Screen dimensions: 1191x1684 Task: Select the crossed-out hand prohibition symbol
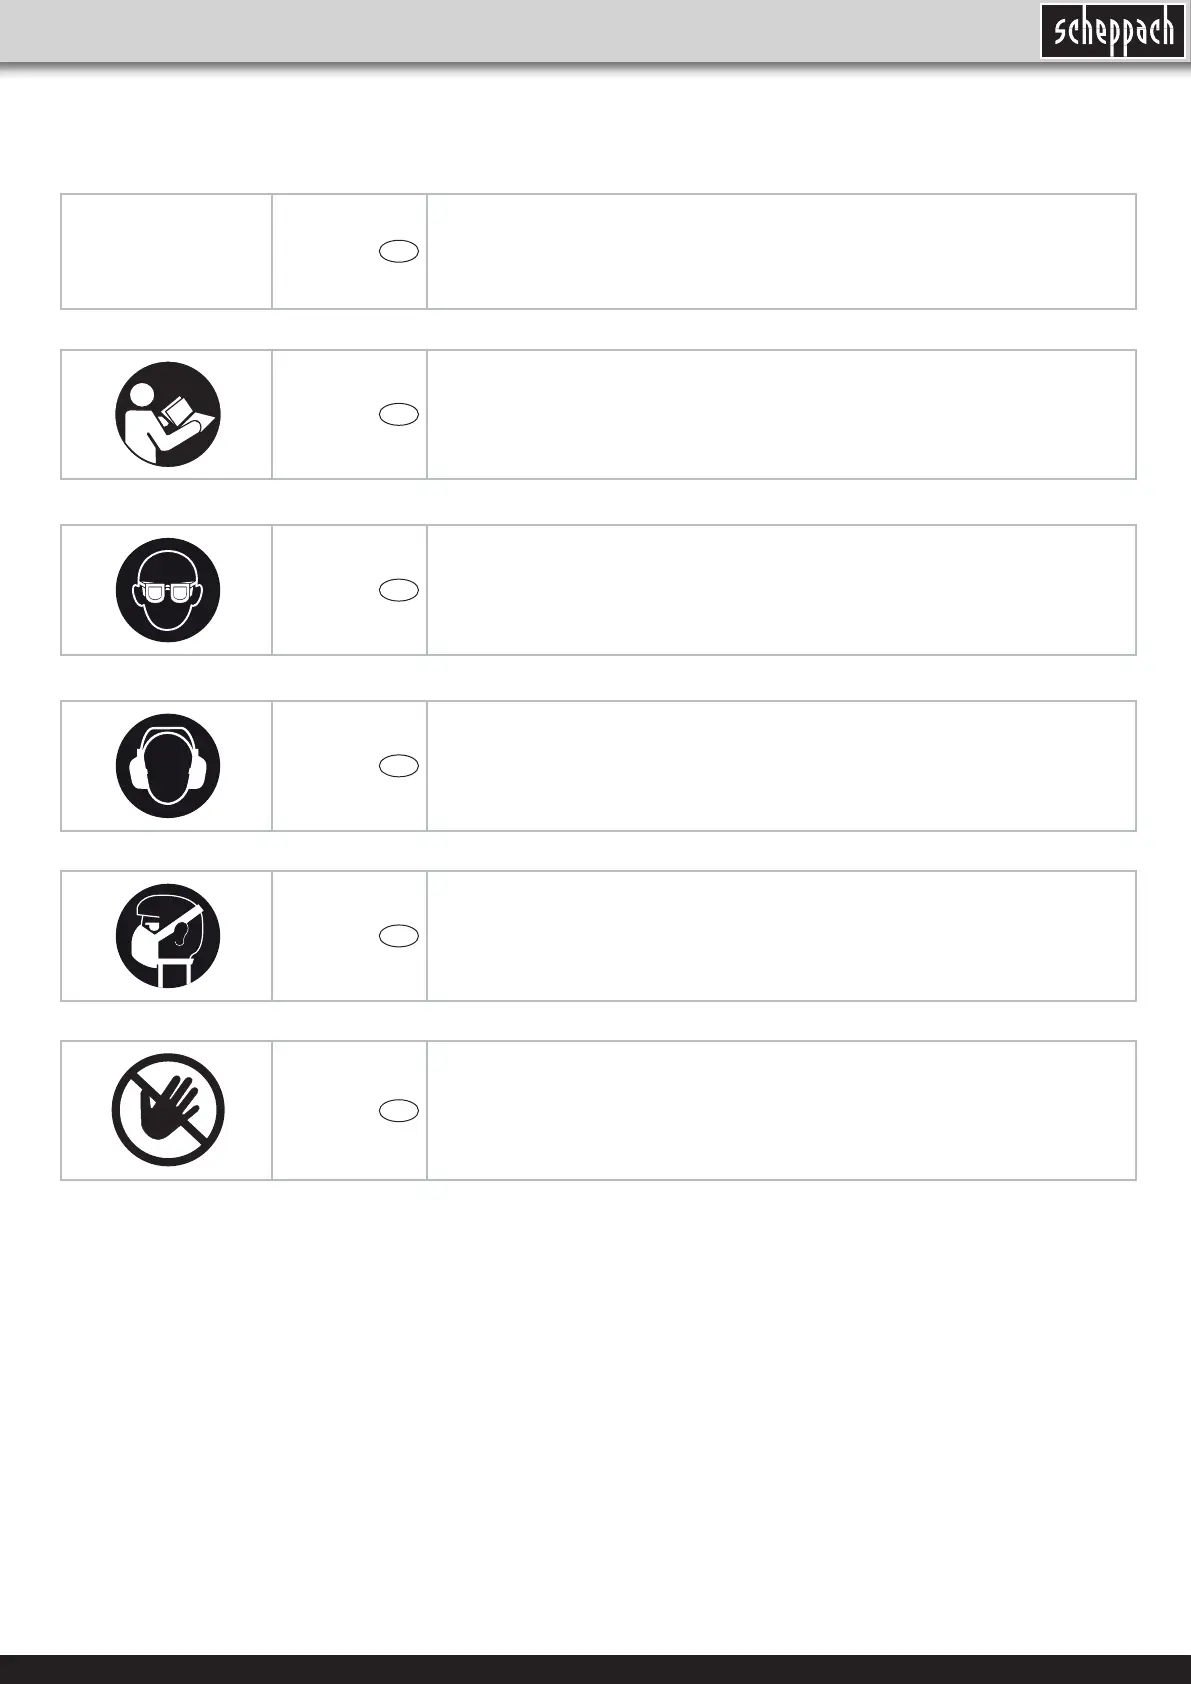tap(167, 1110)
